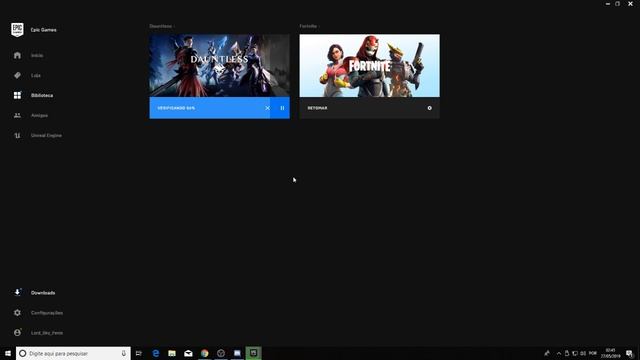The image size is (640, 360).
Task: Open File Explorer from taskbar
Action: tap(172, 353)
